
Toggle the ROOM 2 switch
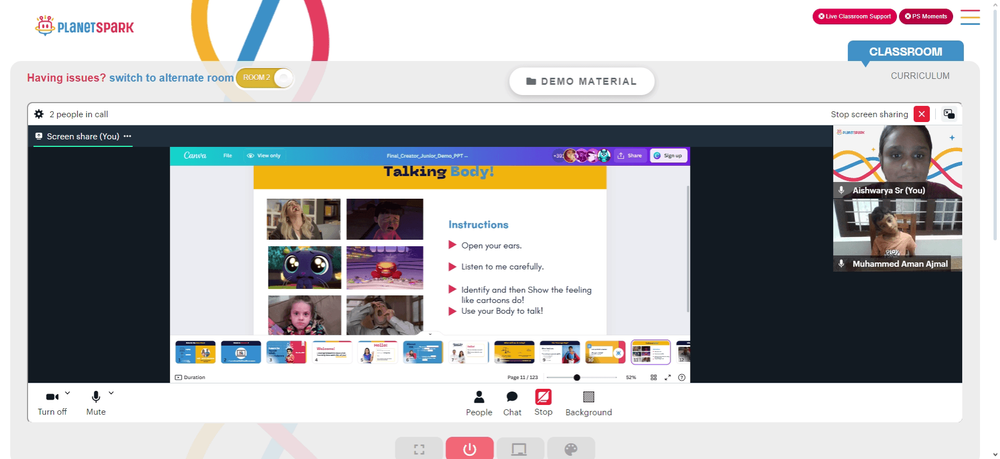(265, 78)
